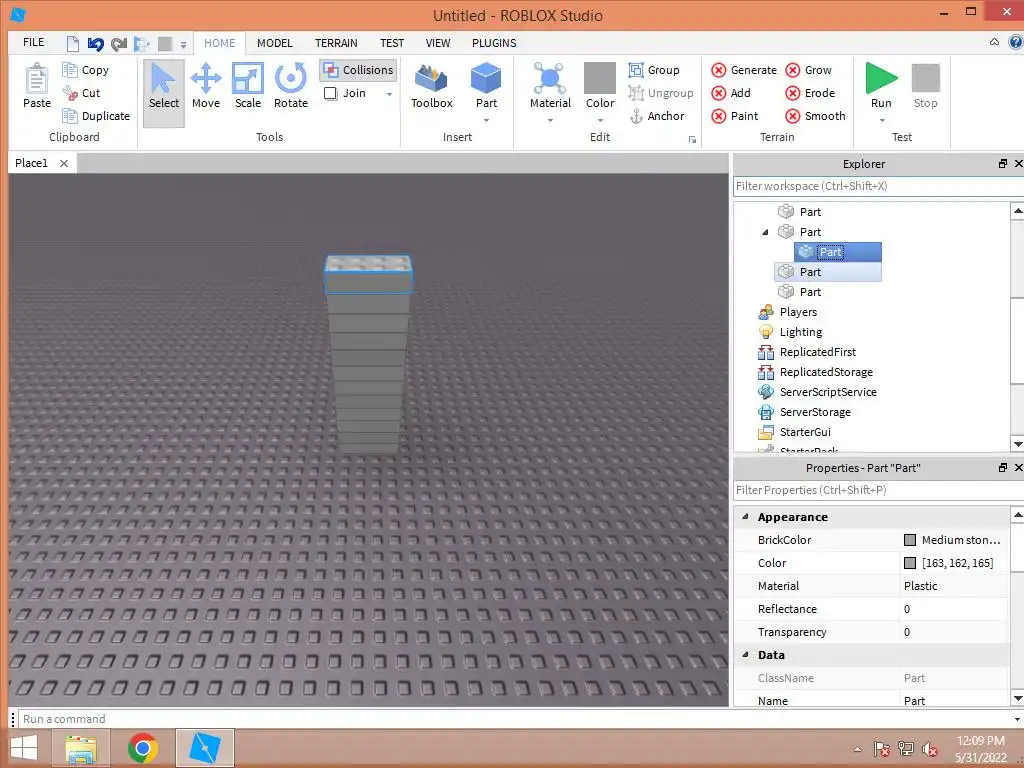This screenshot has width=1024, height=768.
Task: Click the Erode terrain tool
Action: tap(810, 93)
